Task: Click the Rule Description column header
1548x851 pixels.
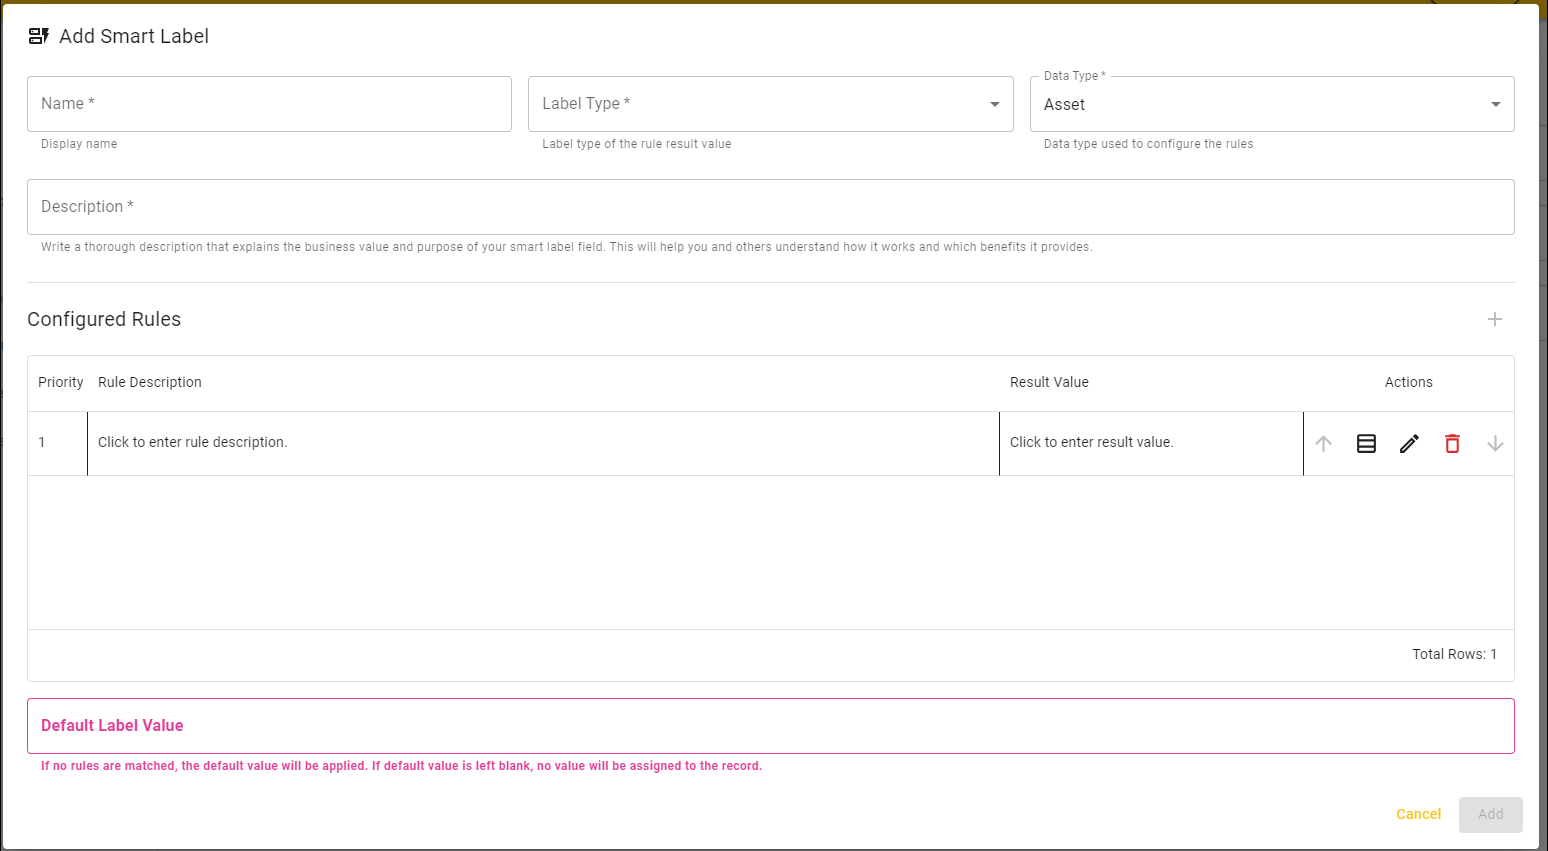Action: tap(149, 382)
